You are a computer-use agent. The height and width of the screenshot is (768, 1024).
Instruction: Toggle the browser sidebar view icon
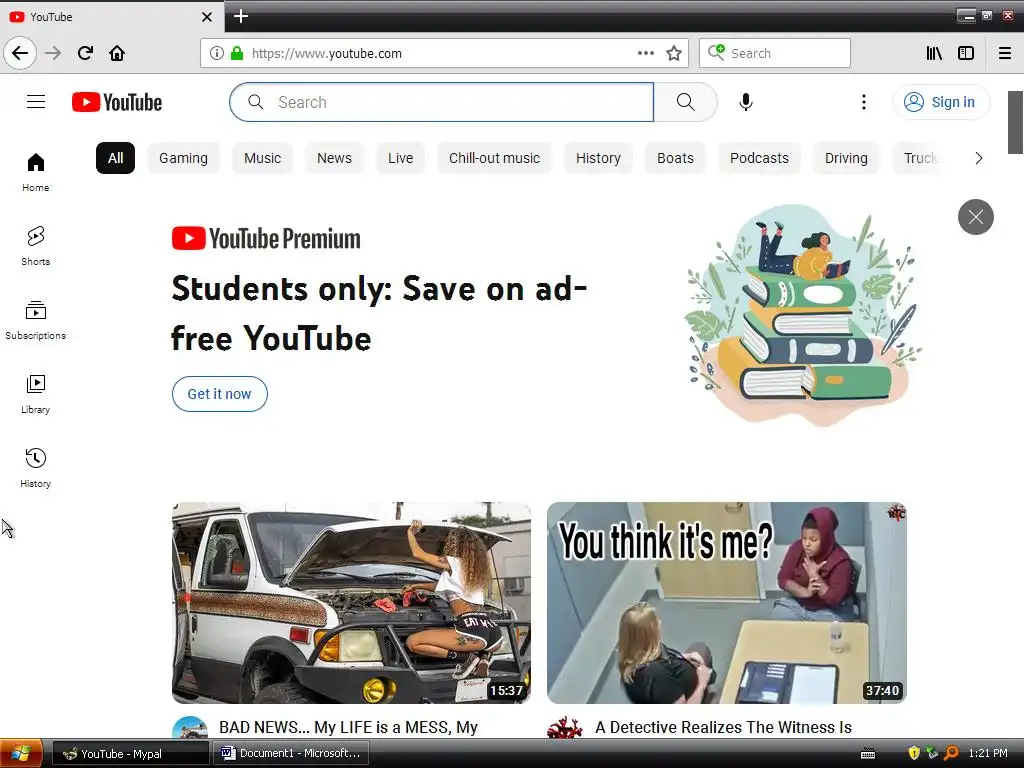pos(966,53)
